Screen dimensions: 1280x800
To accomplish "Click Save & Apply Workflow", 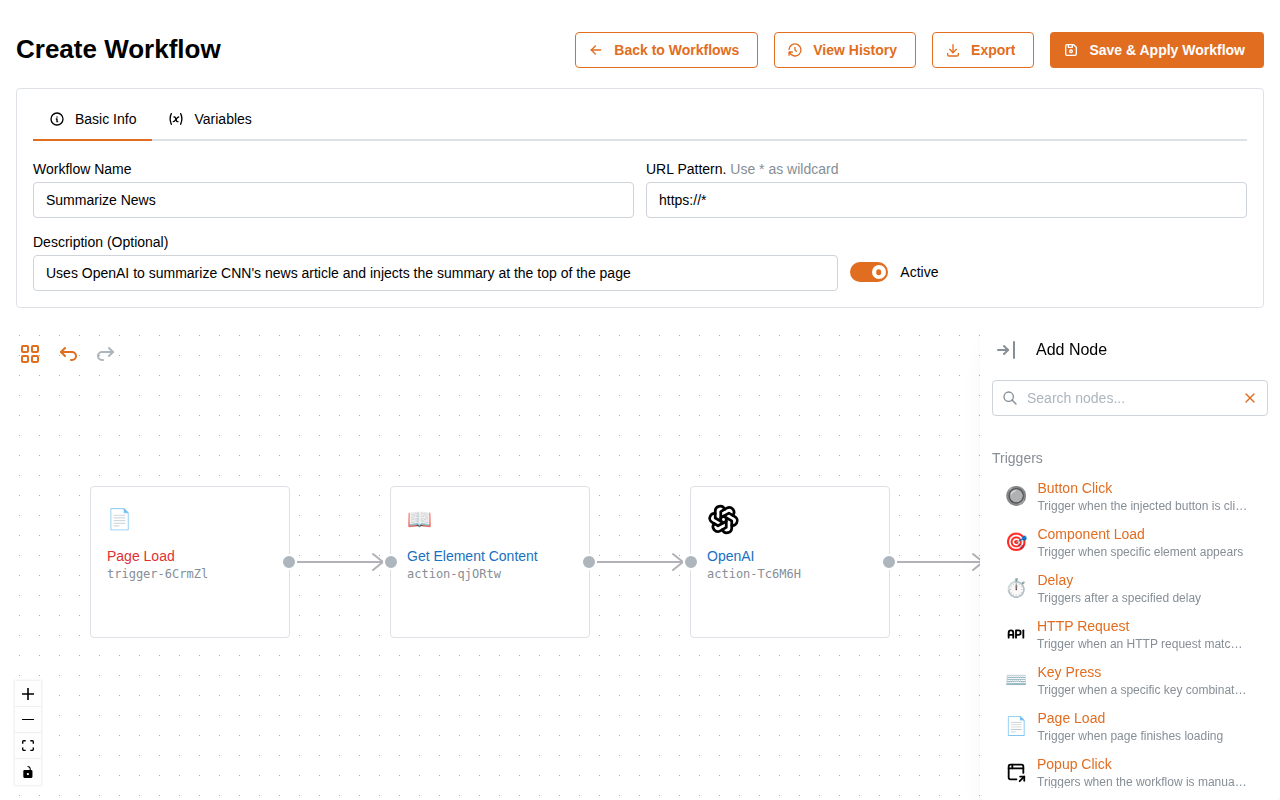I will click(1156, 49).
